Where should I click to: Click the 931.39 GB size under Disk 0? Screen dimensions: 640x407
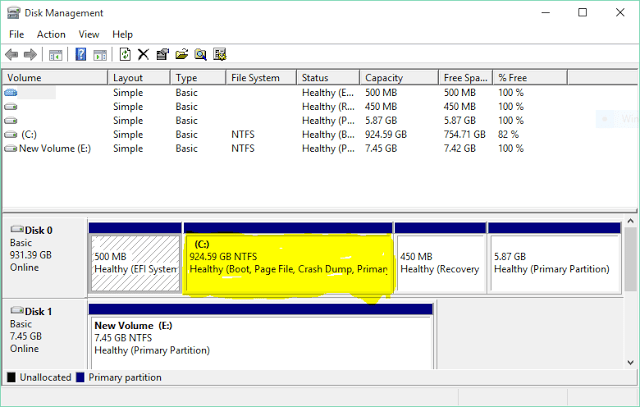point(31,255)
